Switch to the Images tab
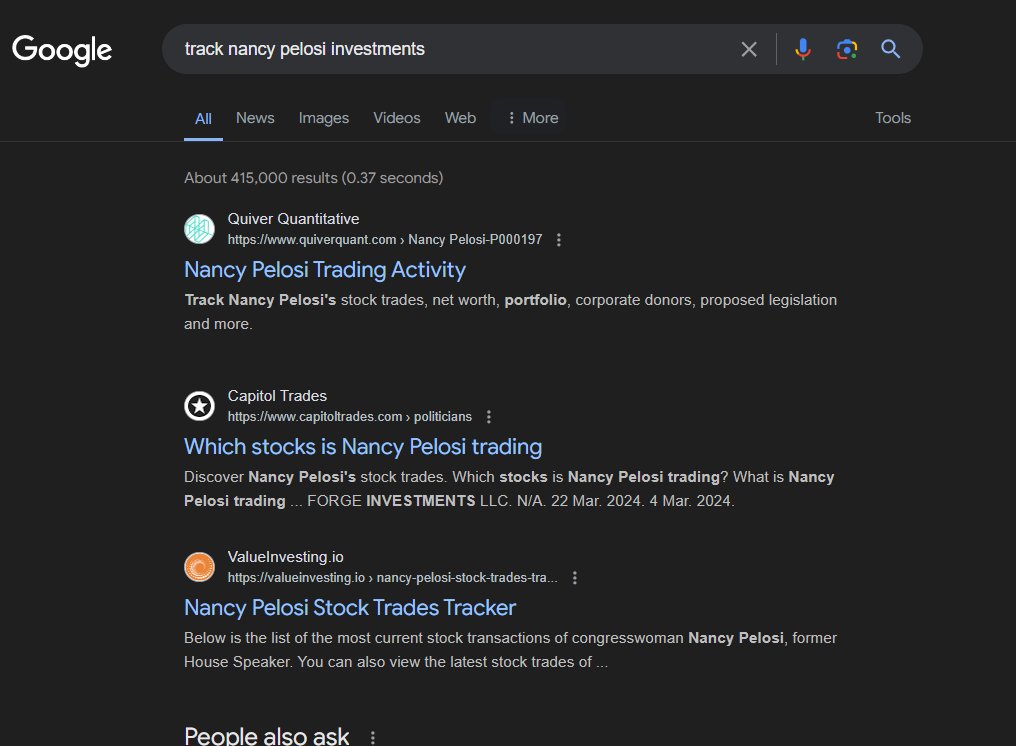The image size is (1016, 746). pos(324,118)
